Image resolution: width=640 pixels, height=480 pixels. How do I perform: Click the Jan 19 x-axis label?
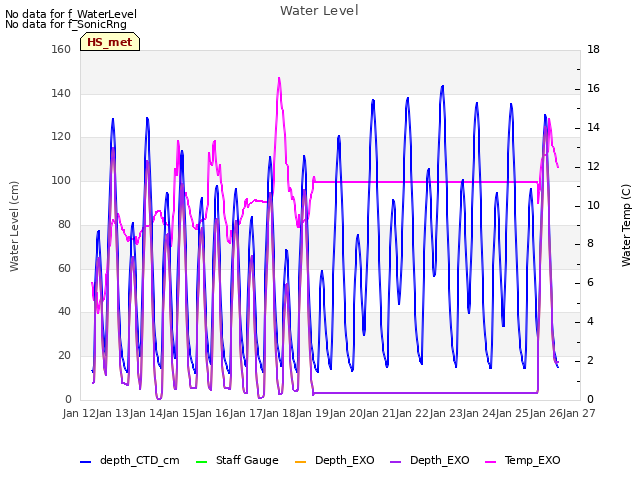click(x=313, y=413)
